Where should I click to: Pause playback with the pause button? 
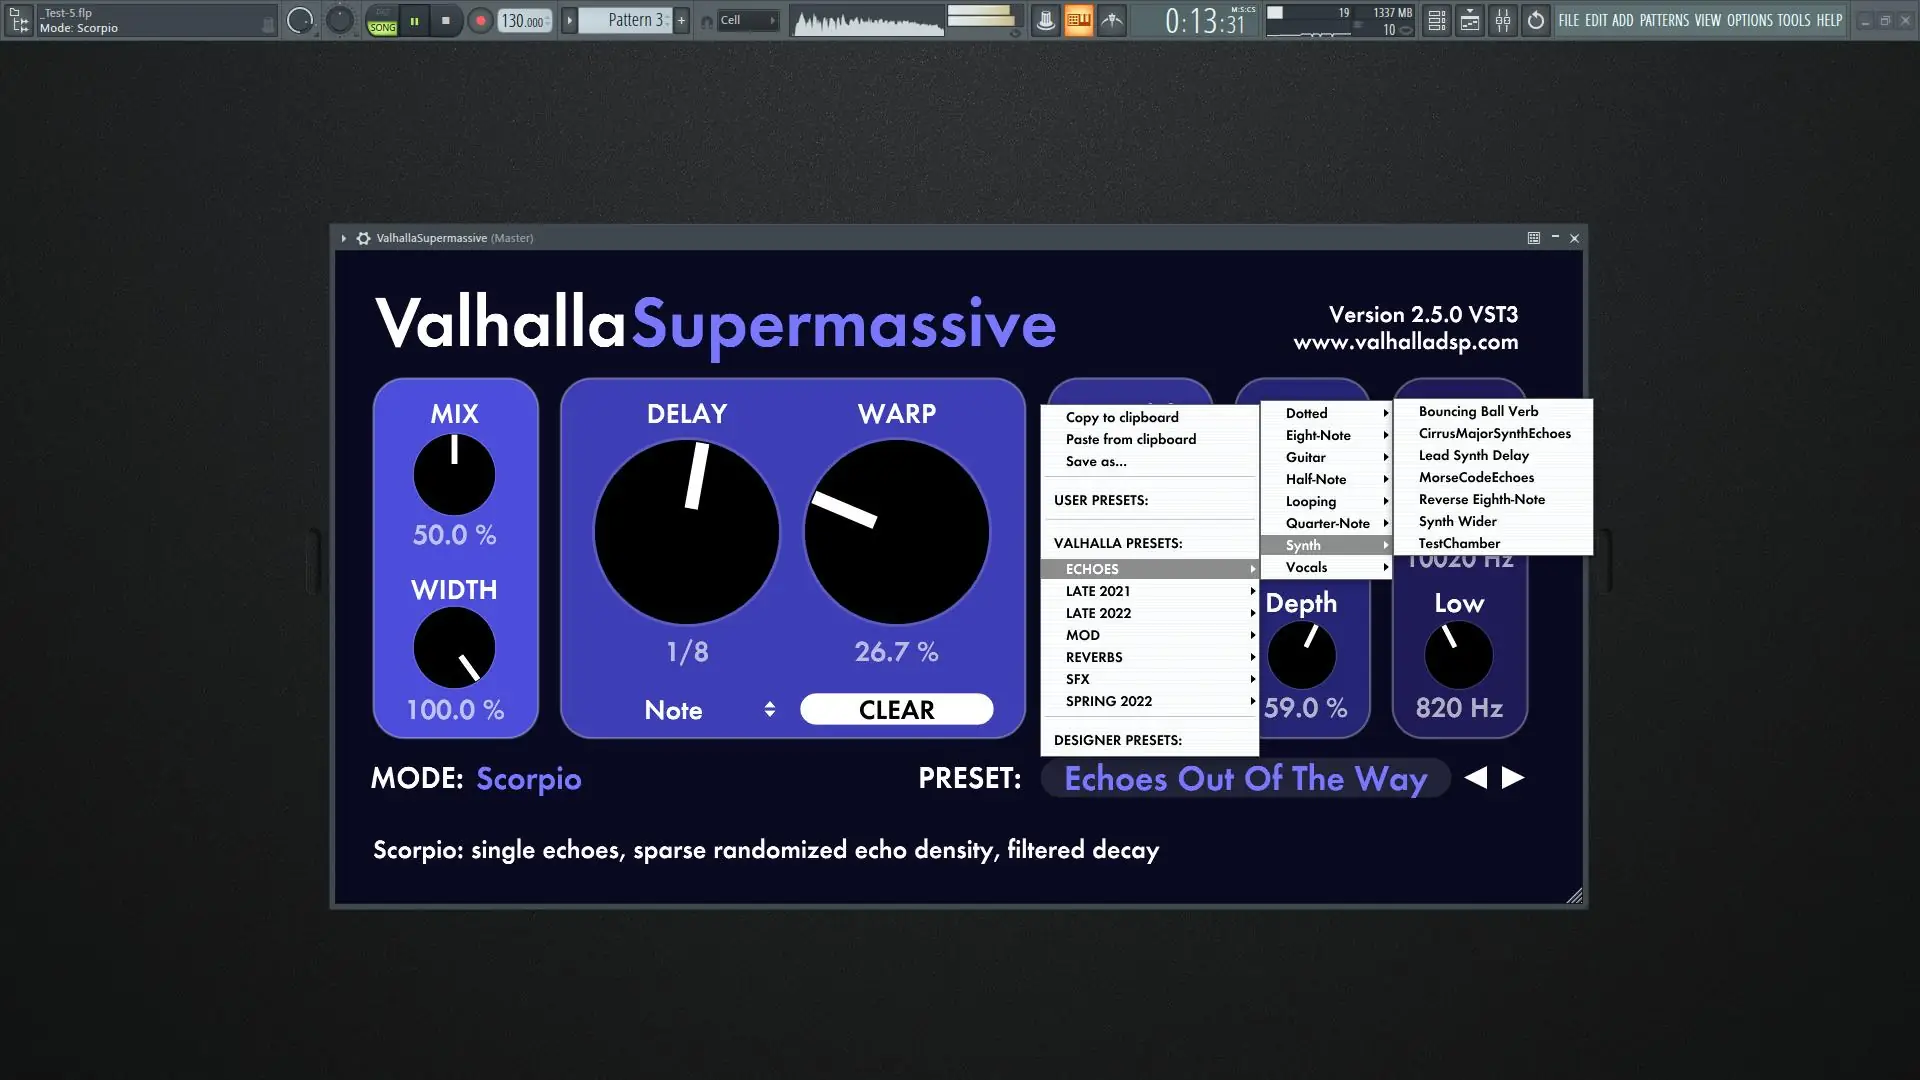(414, 20)
